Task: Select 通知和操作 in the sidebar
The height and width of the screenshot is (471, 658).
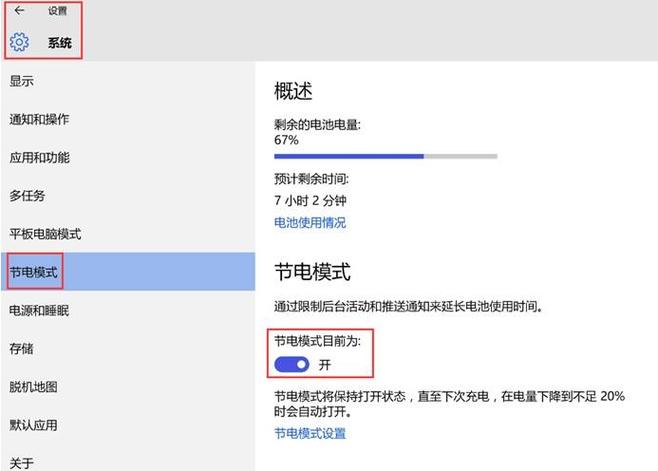Action: [128, 119]
